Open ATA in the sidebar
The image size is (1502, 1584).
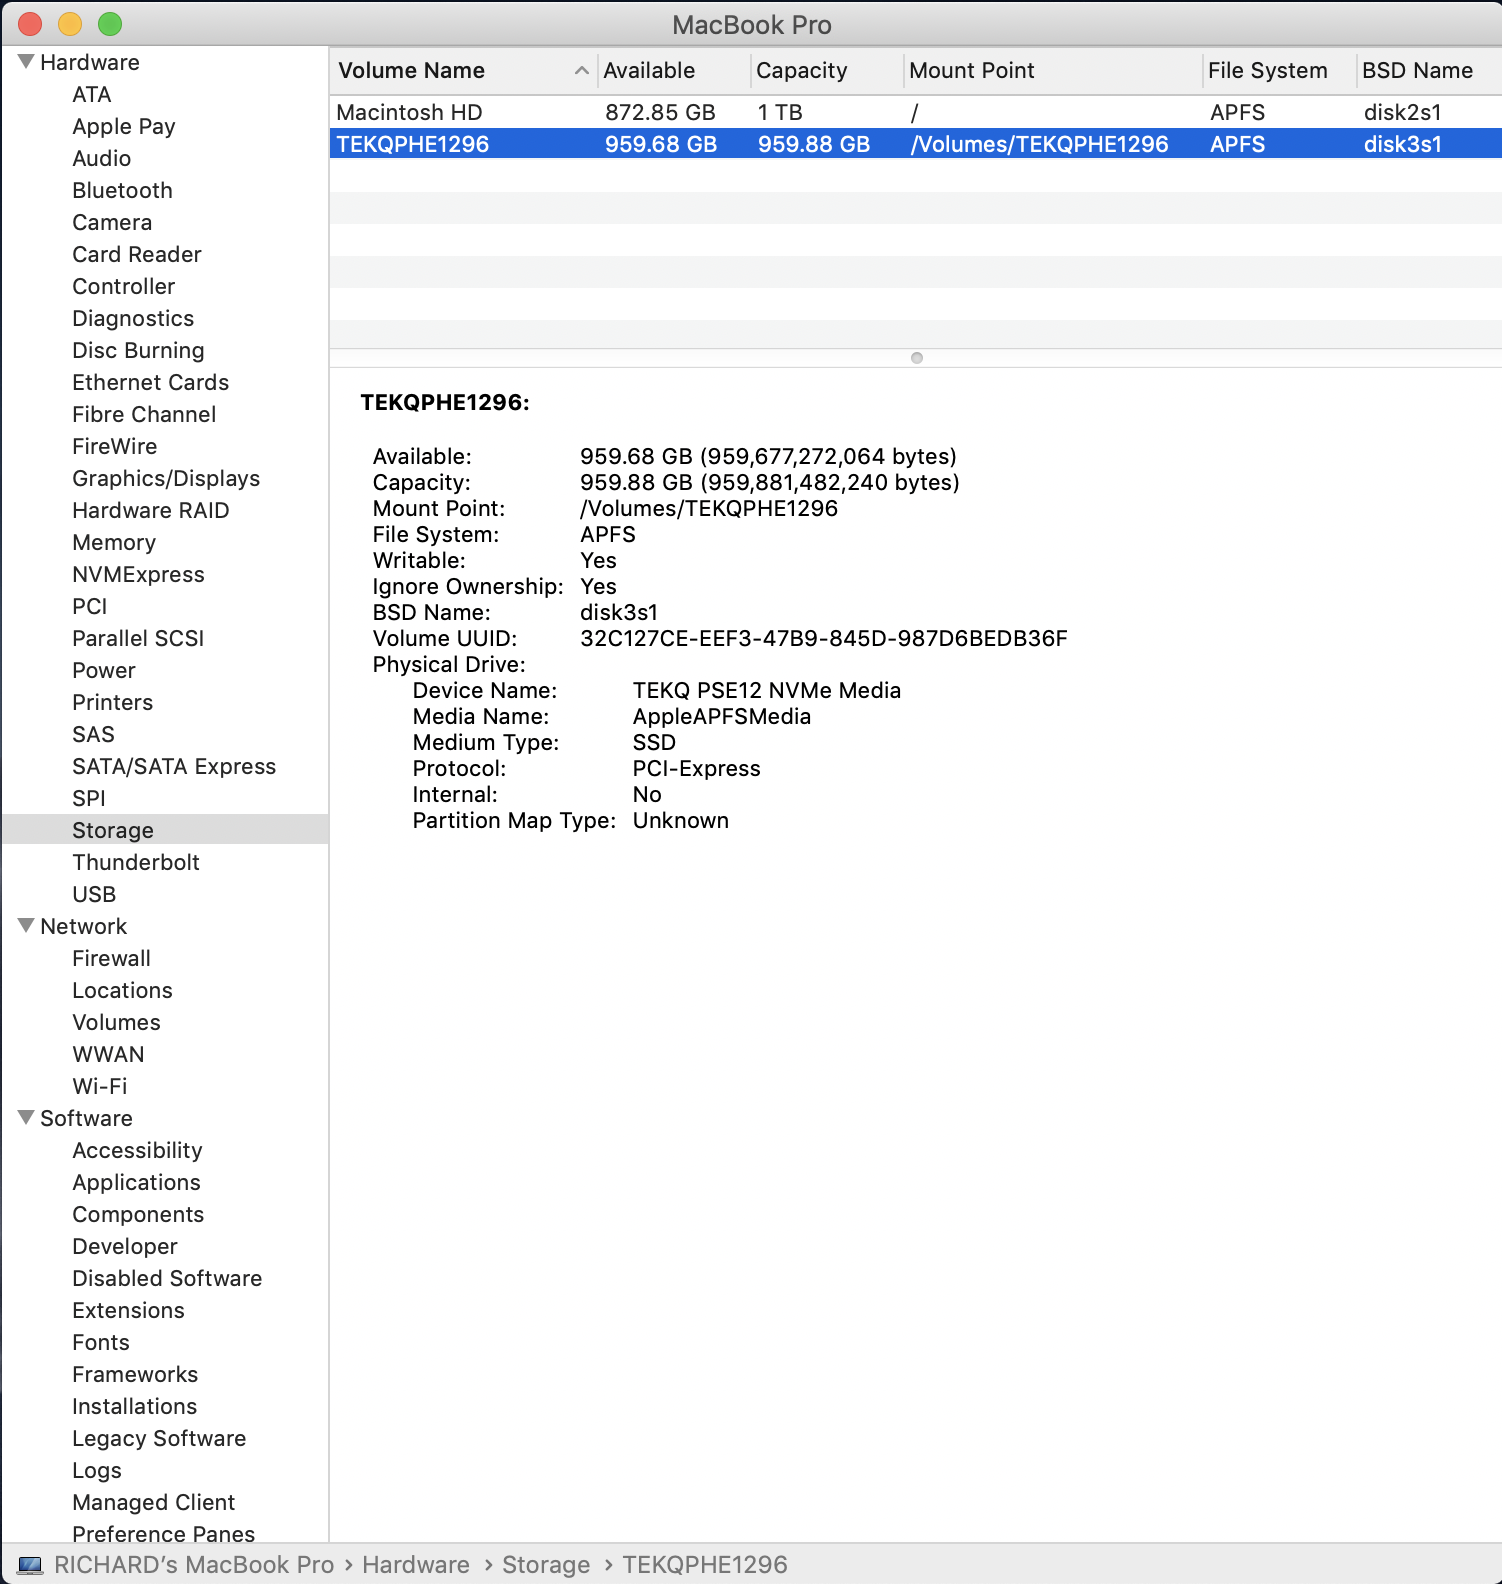[x=91, y=94]
